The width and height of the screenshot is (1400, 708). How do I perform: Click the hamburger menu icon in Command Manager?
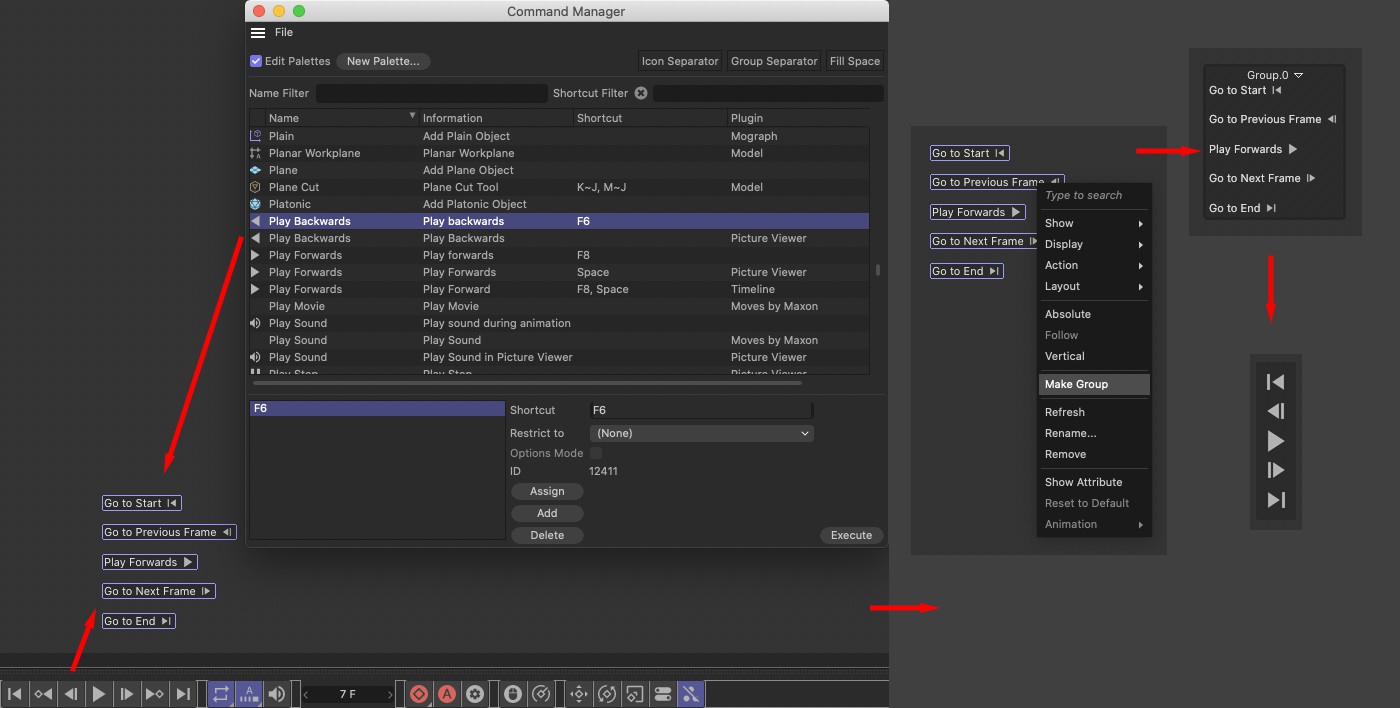coord(258,33)
